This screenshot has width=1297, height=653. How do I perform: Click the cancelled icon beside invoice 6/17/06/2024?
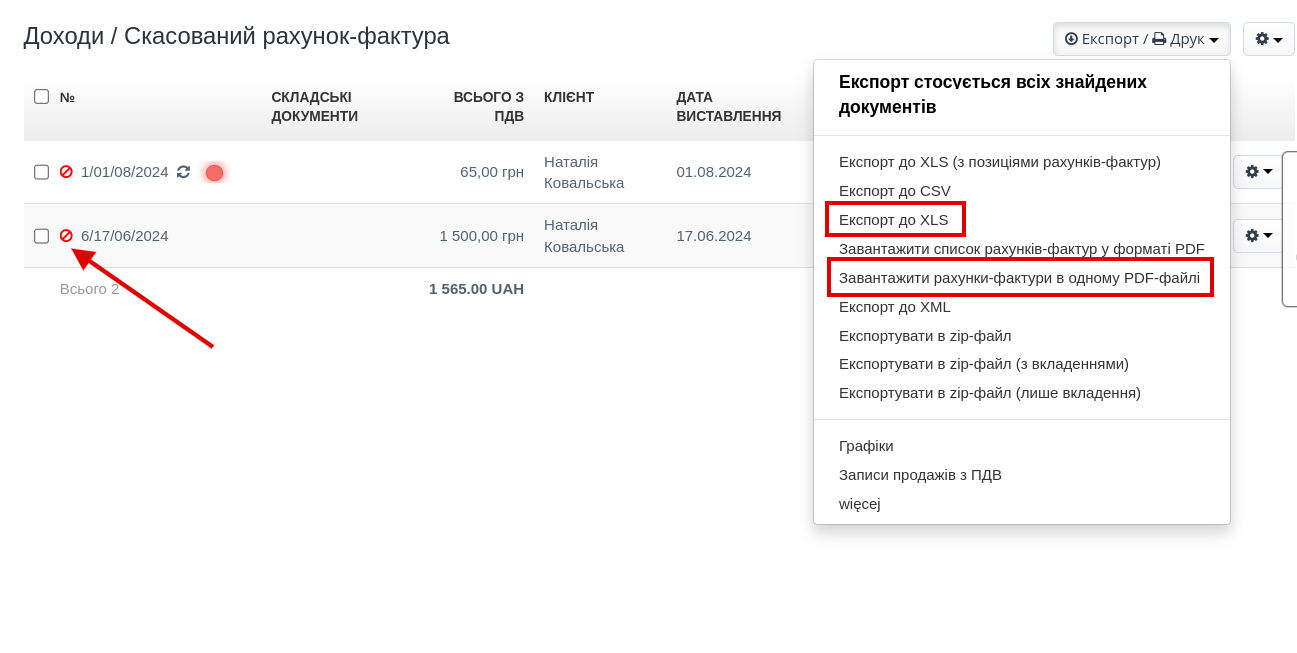66,236
